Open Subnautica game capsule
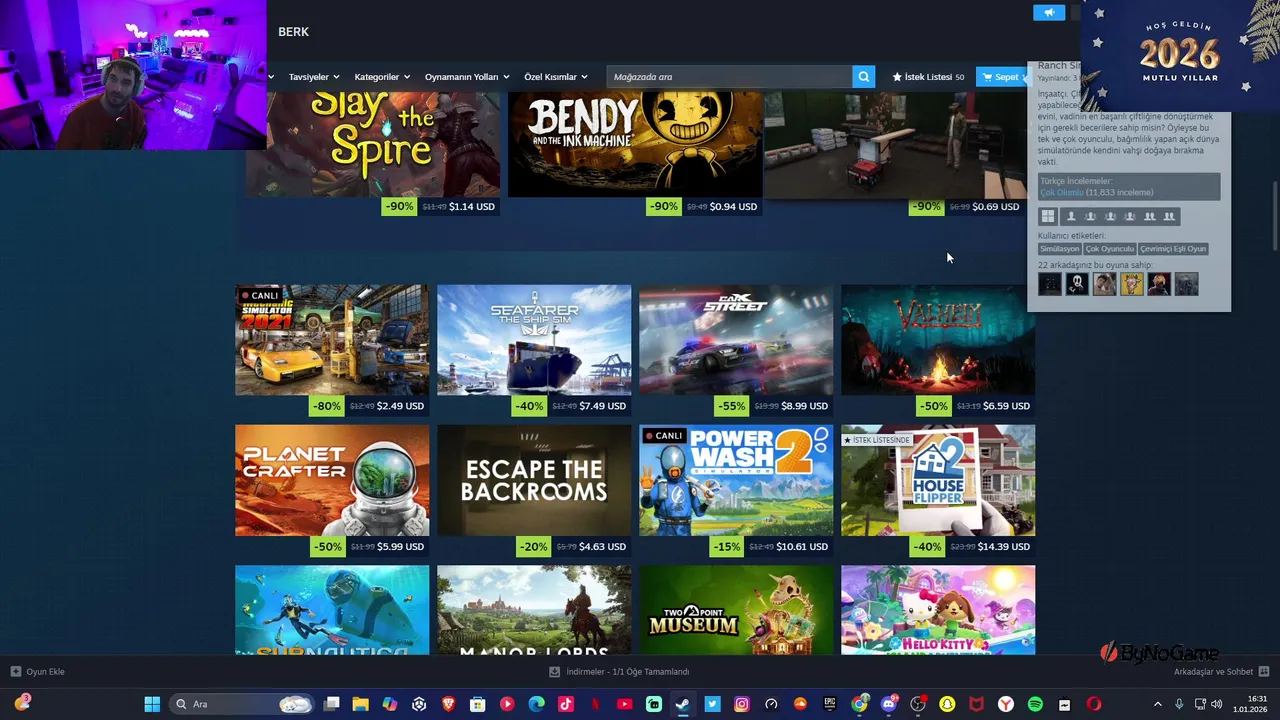The width and height of the screenshot is (1280, 720). click(332, 610)
